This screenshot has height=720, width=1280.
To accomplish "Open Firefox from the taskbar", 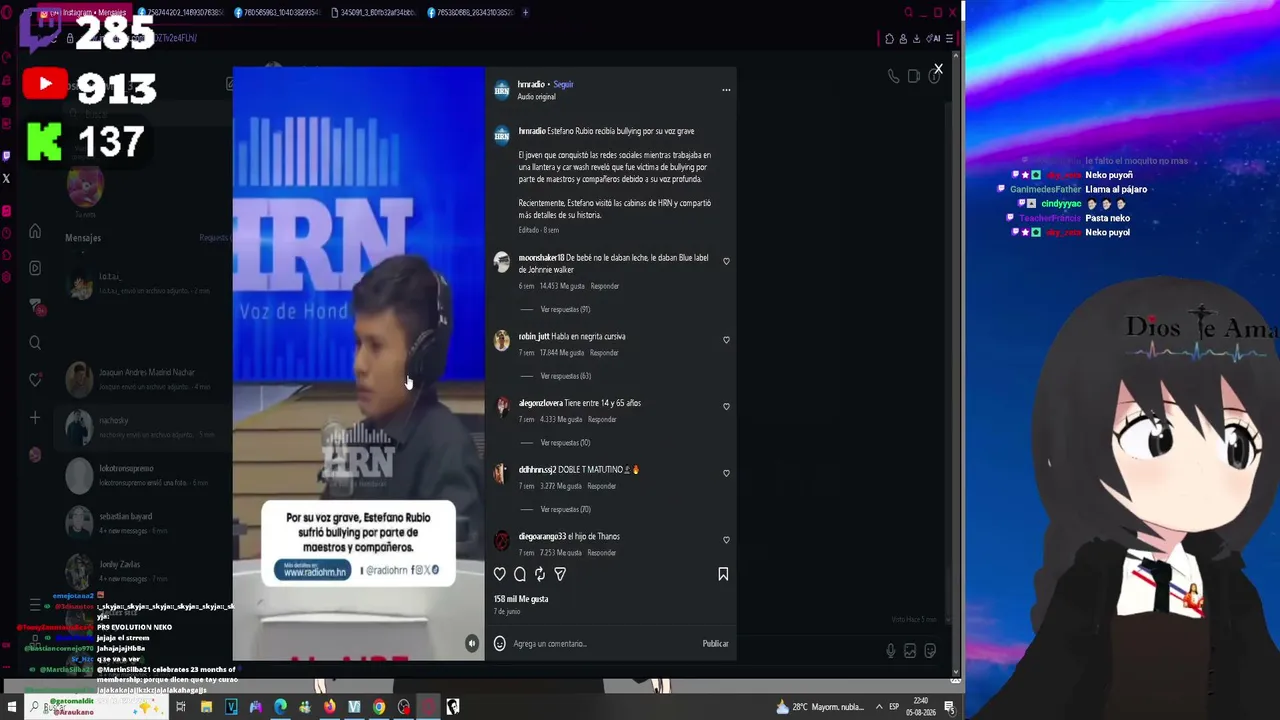I will (x=329, y=707).
